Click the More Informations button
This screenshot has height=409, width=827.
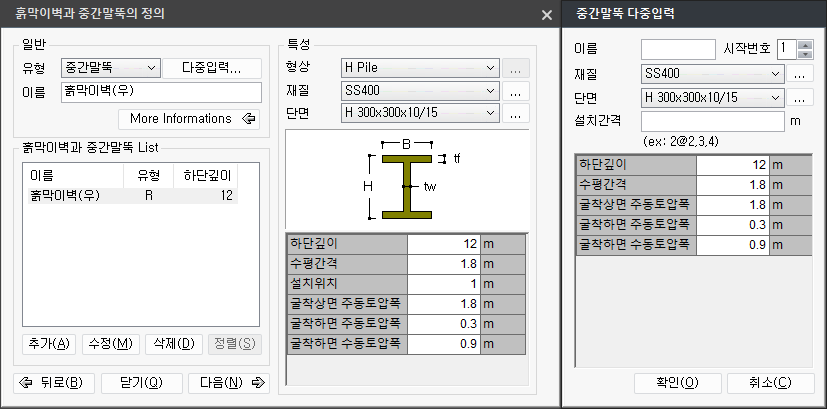[x=189, y=119]
